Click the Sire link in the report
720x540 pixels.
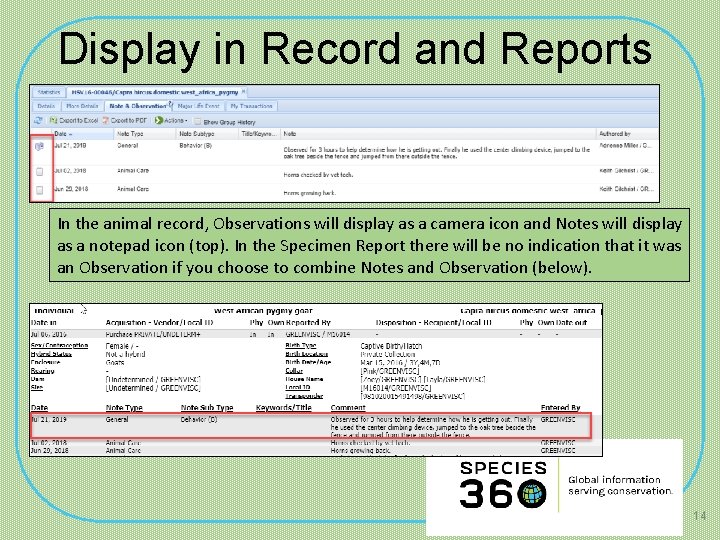pos(37,388)
